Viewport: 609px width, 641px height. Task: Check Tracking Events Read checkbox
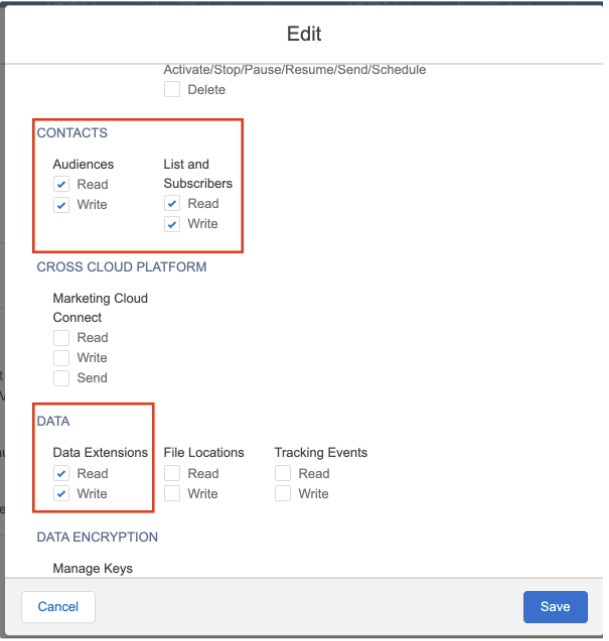coord(283,474)
